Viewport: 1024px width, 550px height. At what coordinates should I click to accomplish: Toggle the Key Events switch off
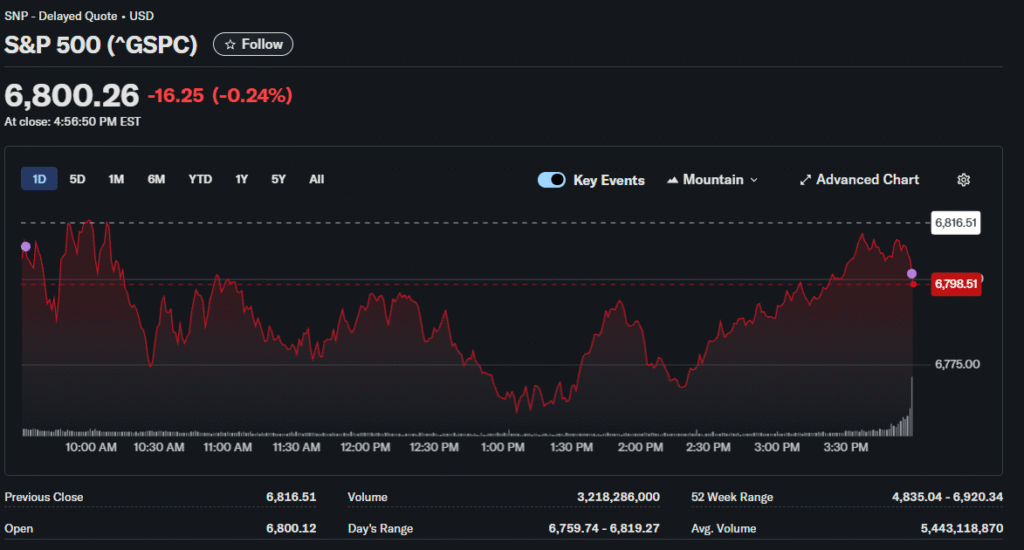pos(552,180)
